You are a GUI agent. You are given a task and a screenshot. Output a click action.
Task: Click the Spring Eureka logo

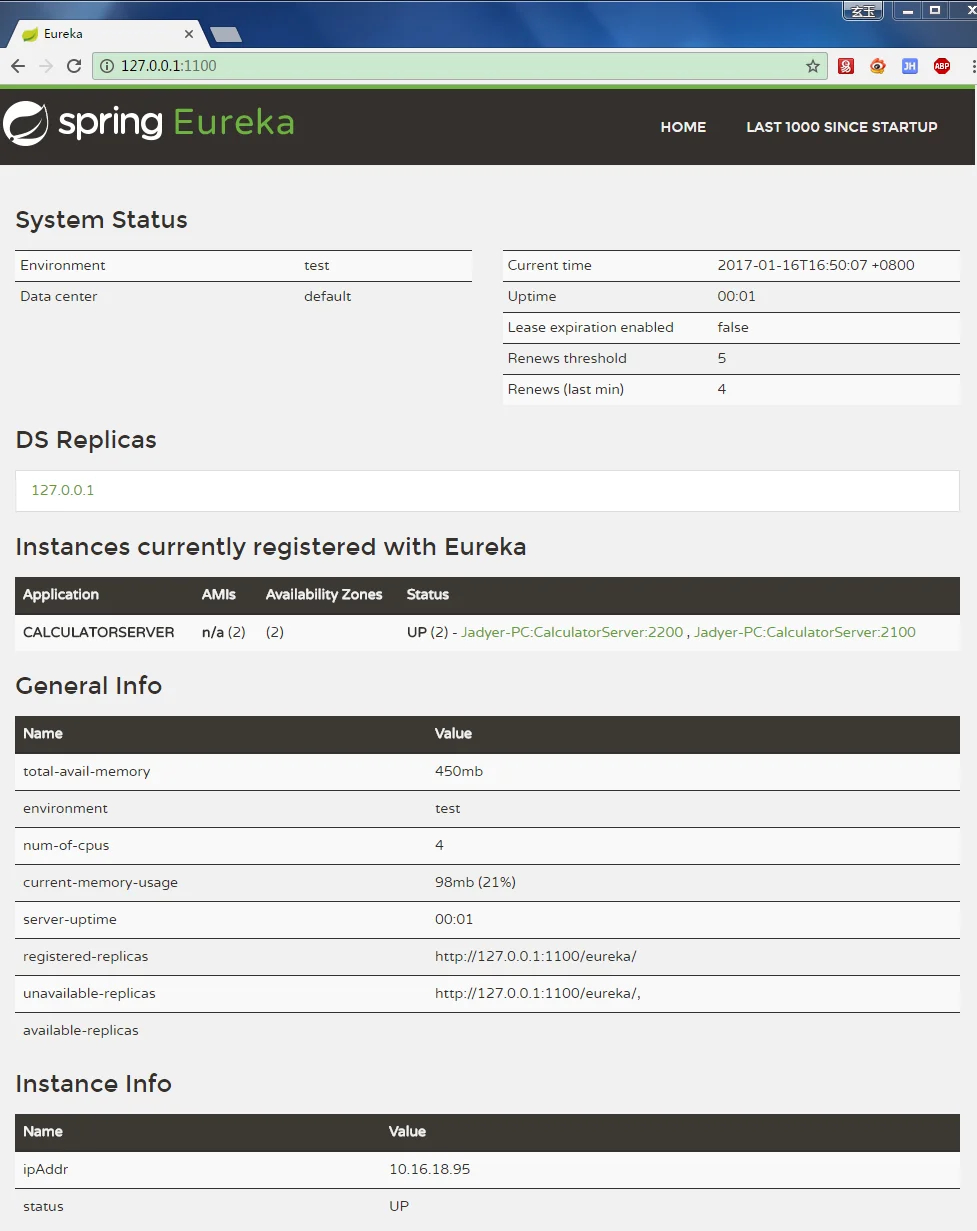149,124
